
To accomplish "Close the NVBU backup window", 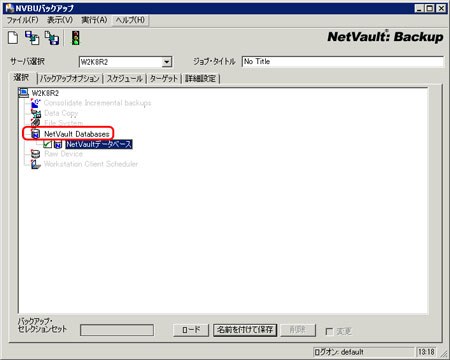I will 442,8.
